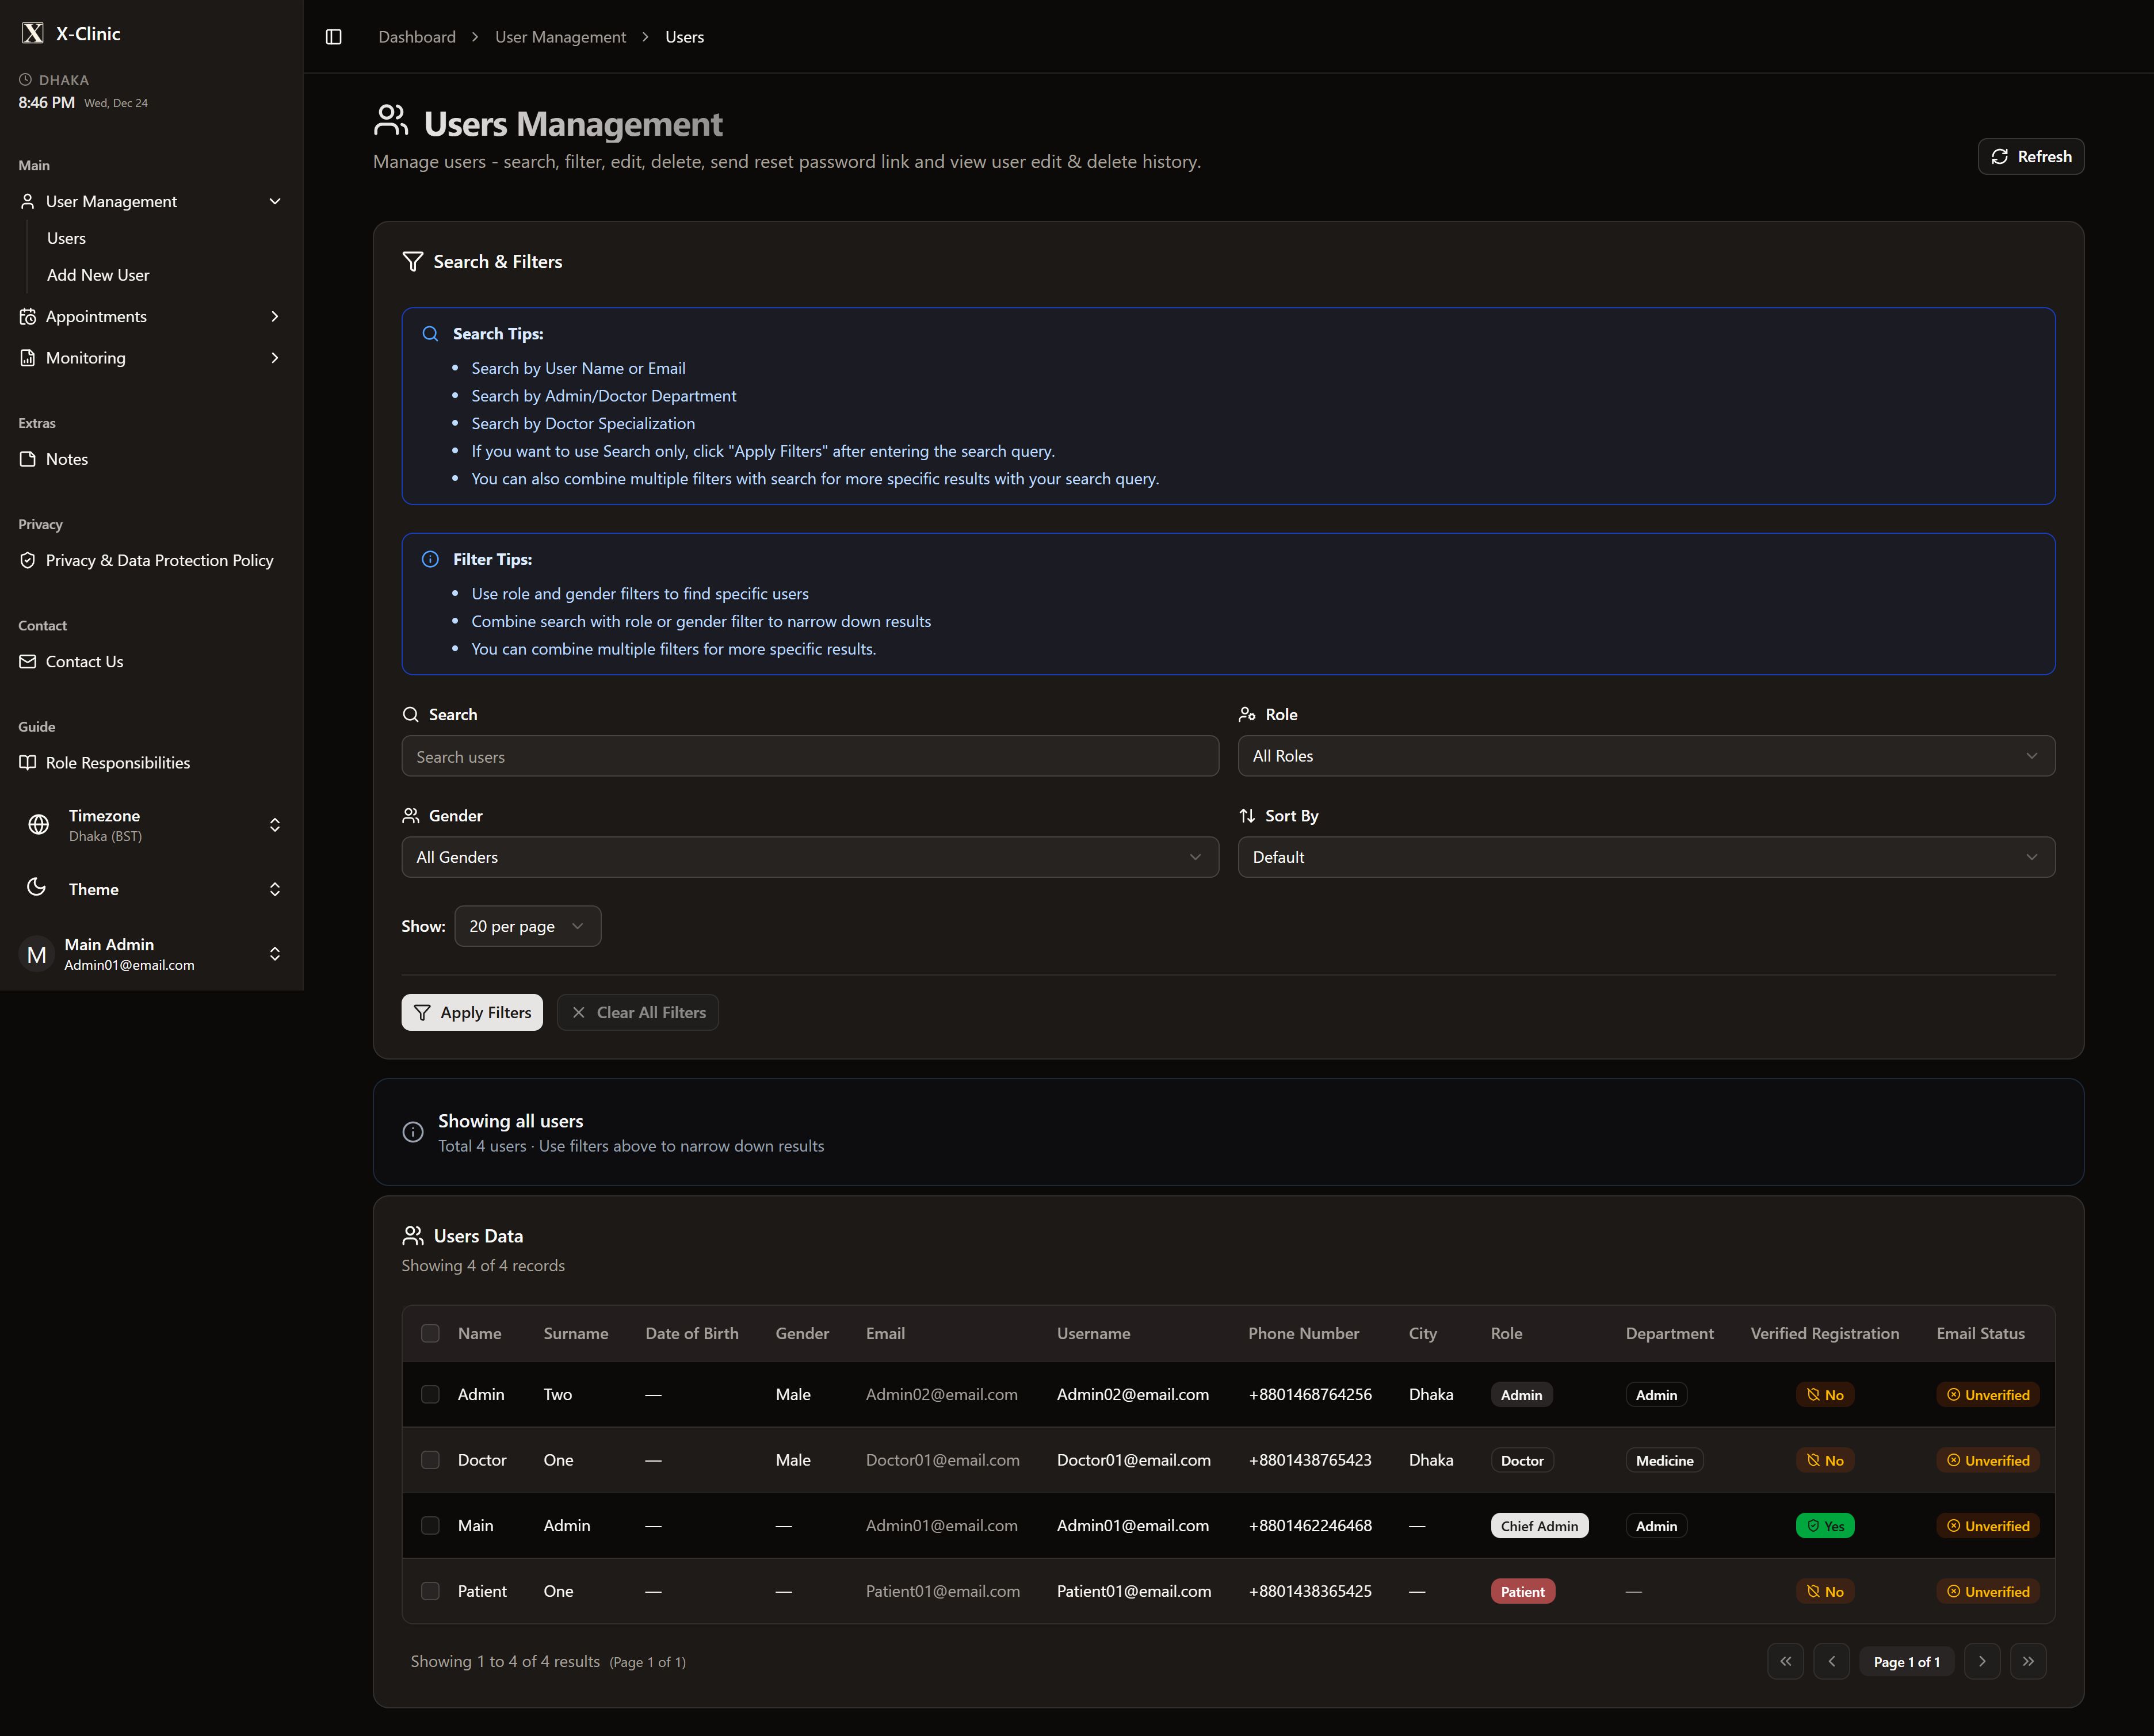
Task: Change the 20 per page selector
Action: (x=527, y=926)
